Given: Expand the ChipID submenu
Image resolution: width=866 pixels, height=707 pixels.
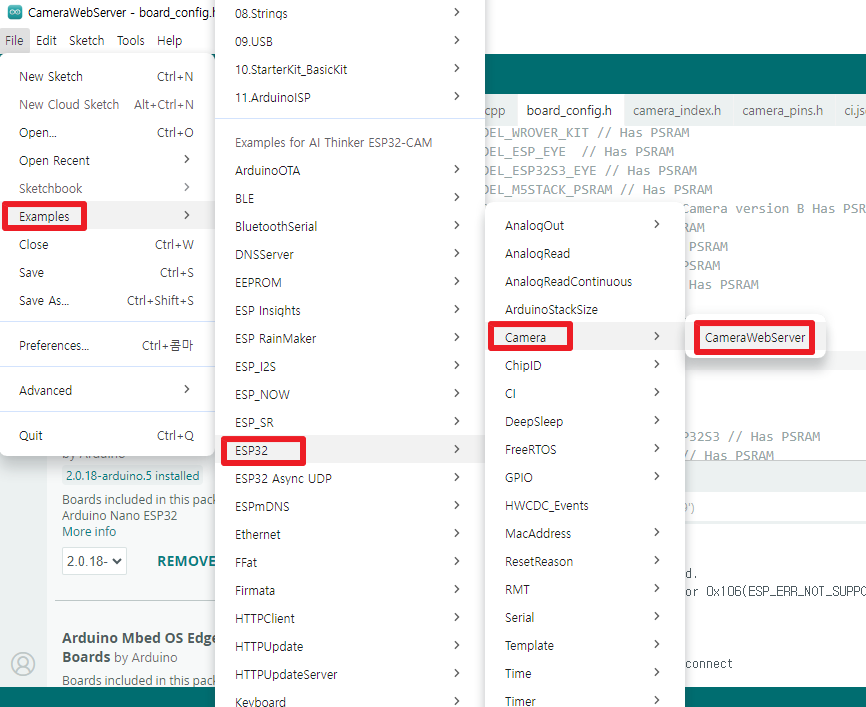Looking at the screenshot, I should (585, 365).
